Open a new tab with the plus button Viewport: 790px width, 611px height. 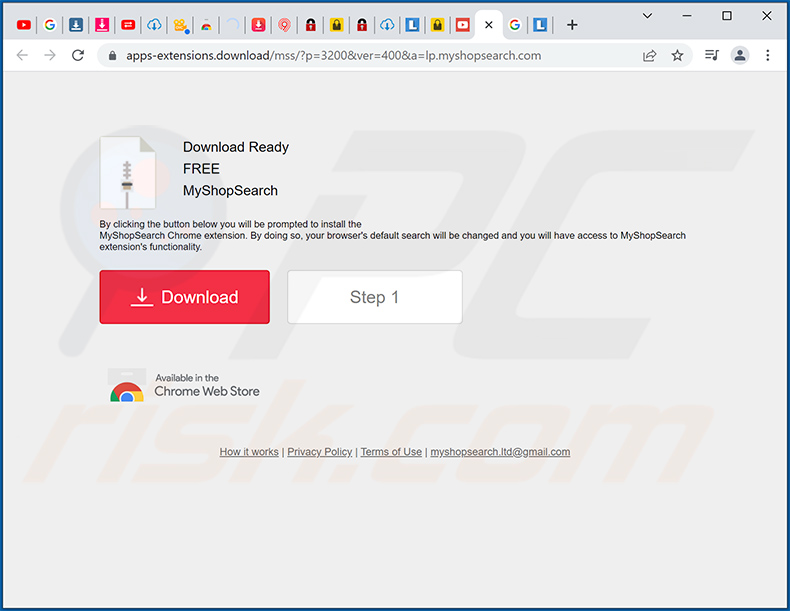click(x=572, y=25)
